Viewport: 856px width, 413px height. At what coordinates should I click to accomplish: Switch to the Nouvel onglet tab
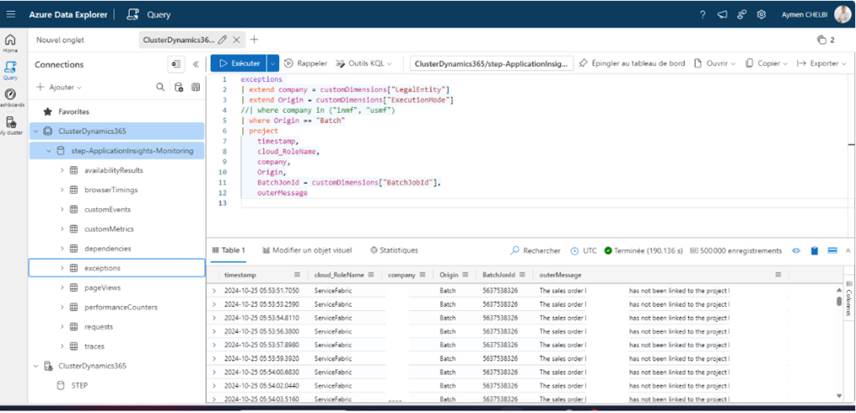point(61,40)
